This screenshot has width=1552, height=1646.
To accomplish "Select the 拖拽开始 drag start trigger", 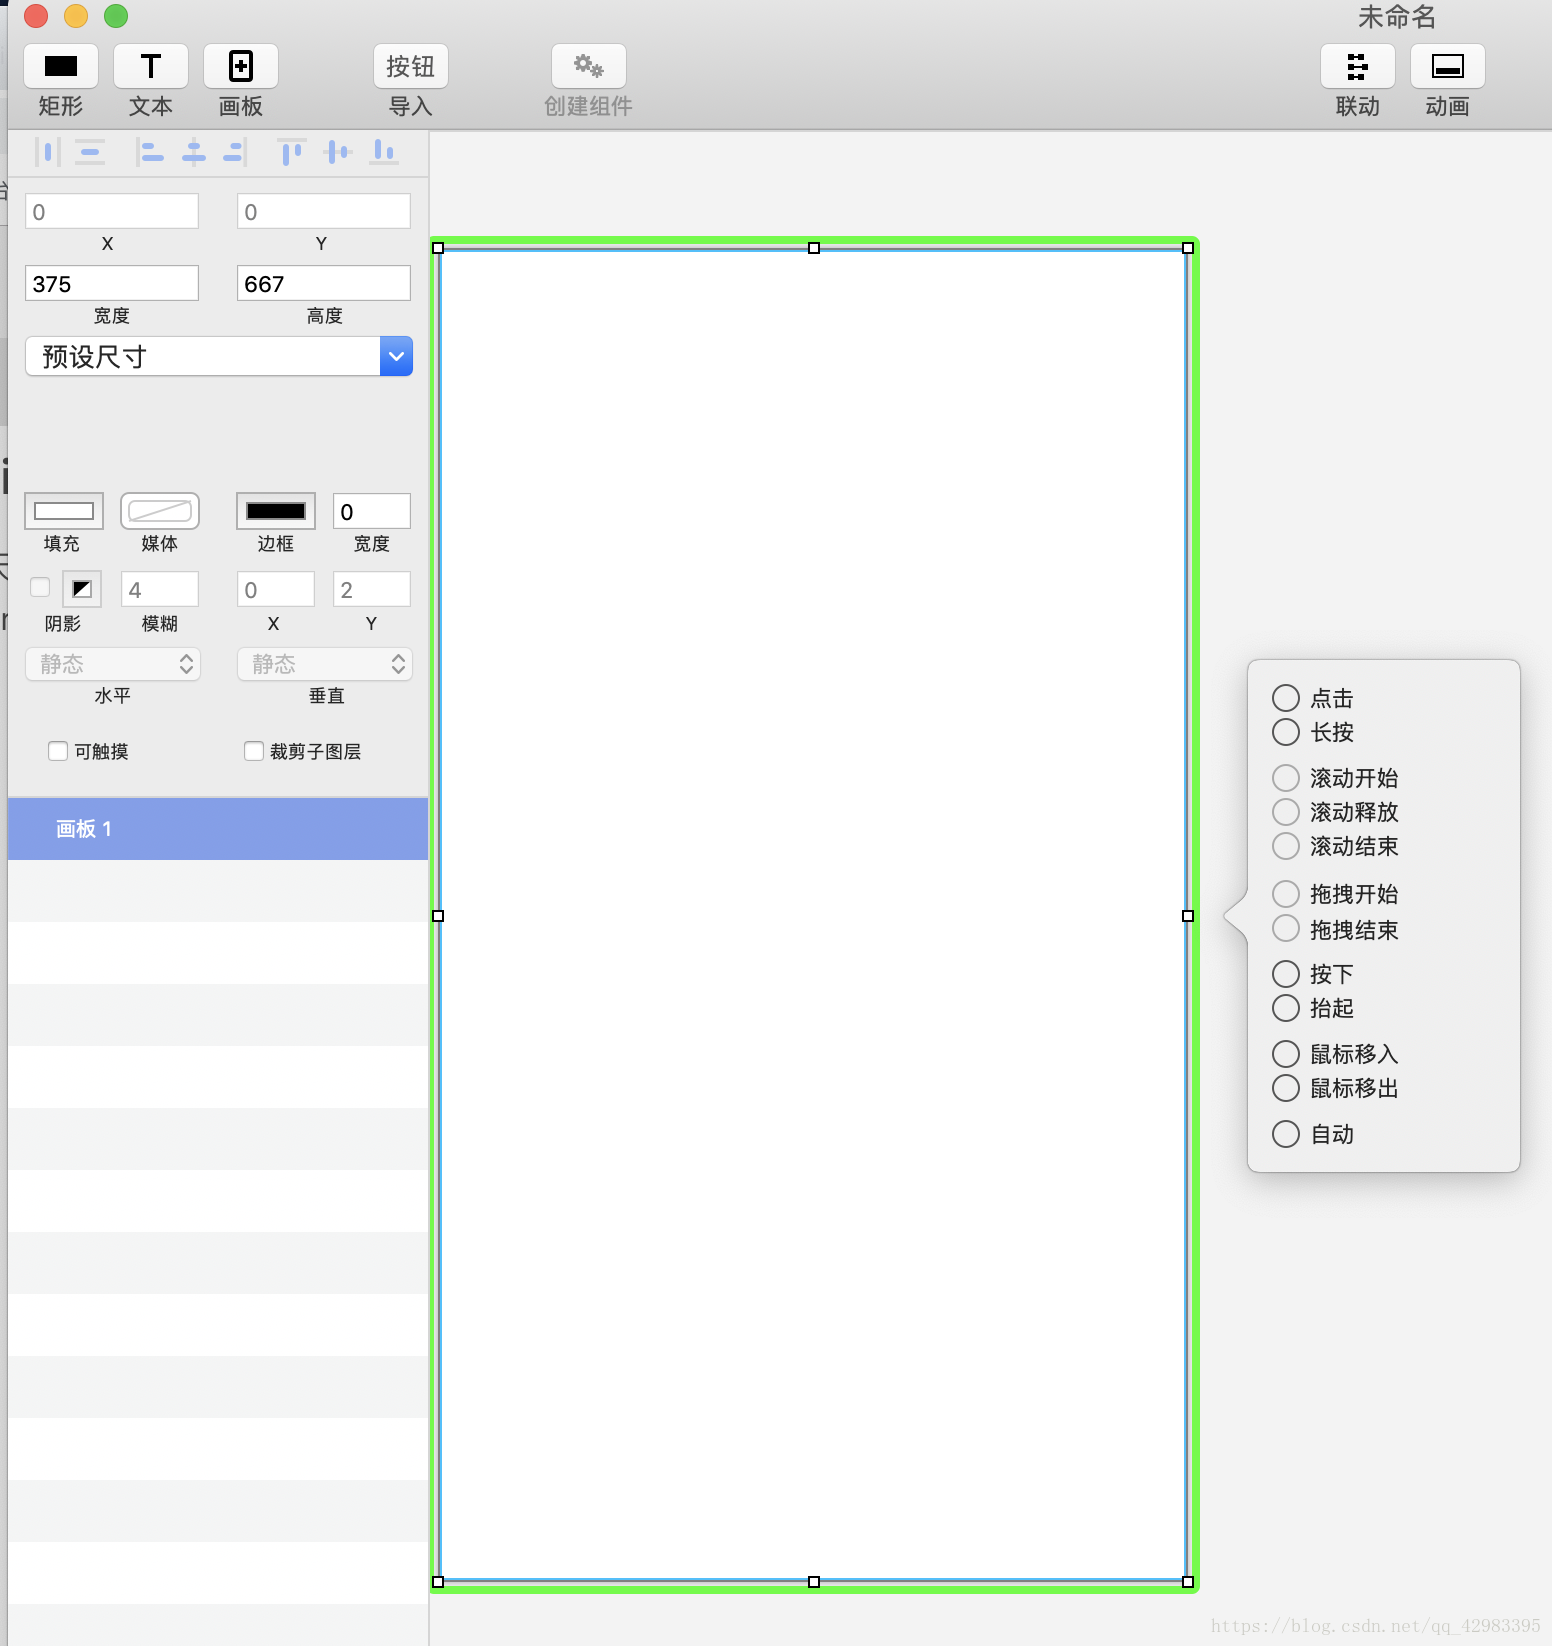I will click(x=1286, y=894).
